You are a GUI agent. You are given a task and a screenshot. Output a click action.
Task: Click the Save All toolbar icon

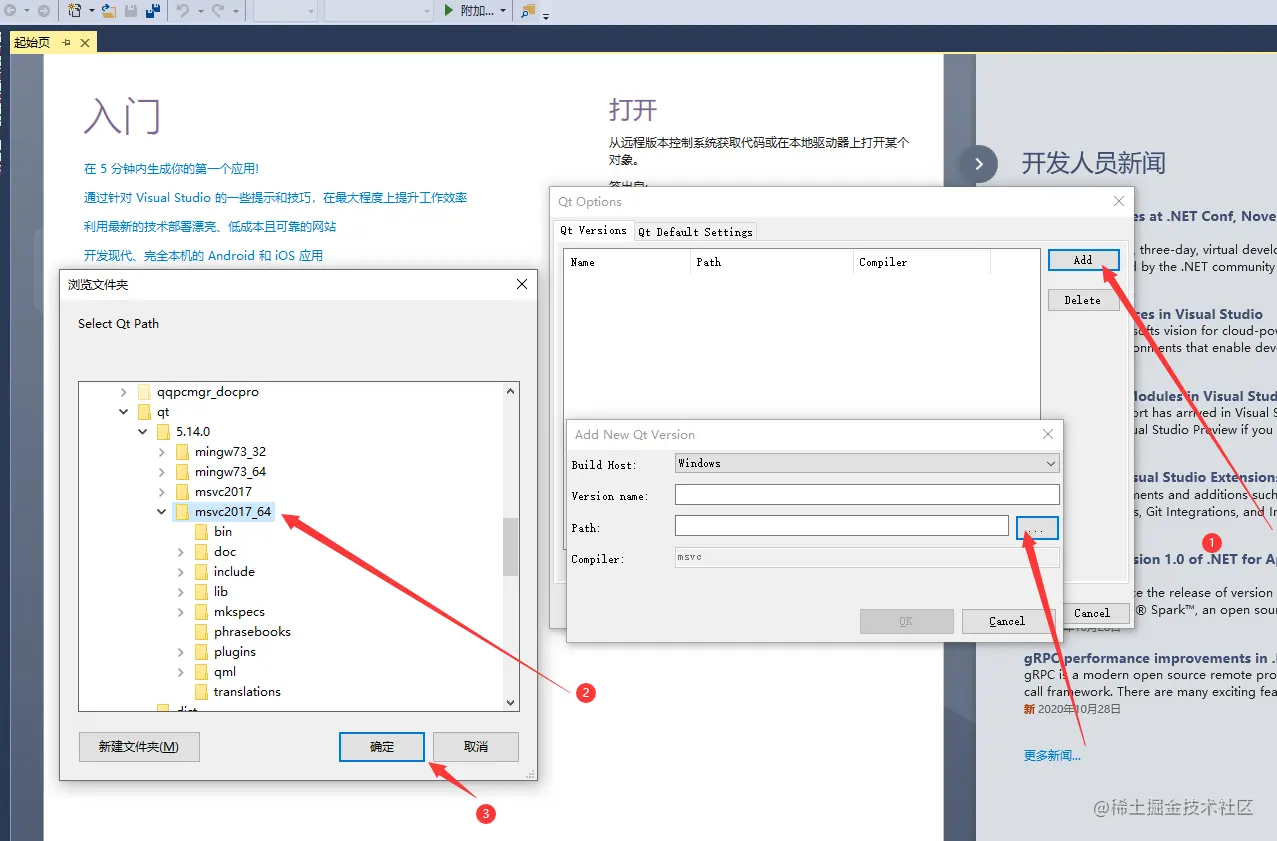153,11
